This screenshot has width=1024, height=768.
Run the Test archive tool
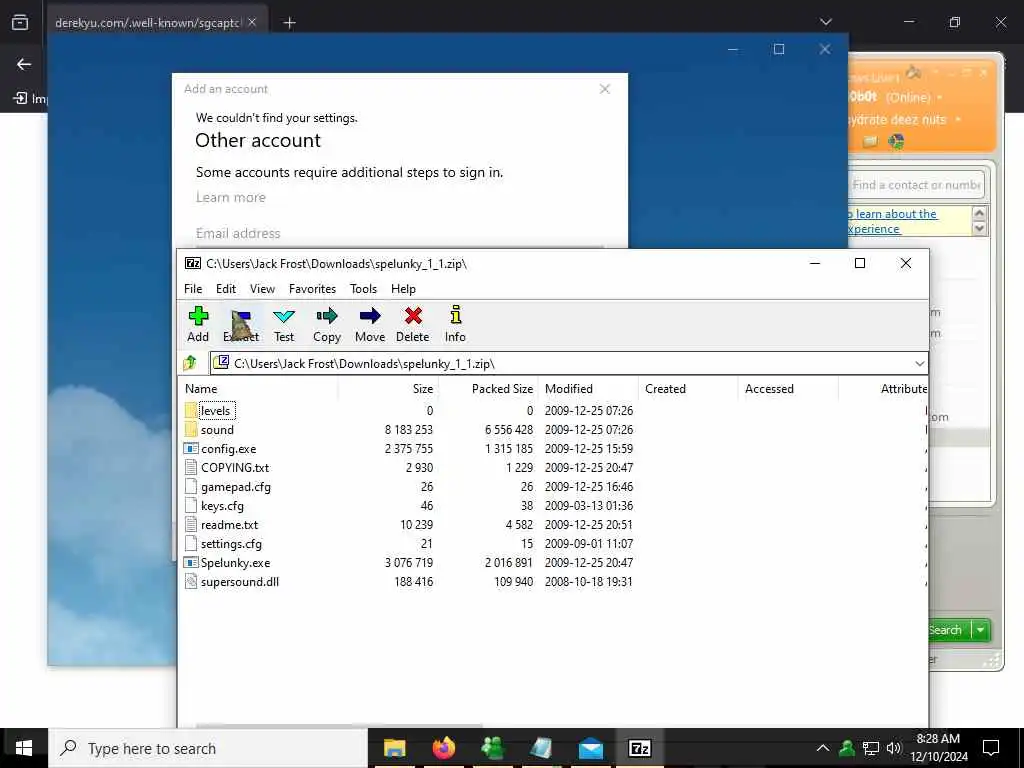[283, 324]
